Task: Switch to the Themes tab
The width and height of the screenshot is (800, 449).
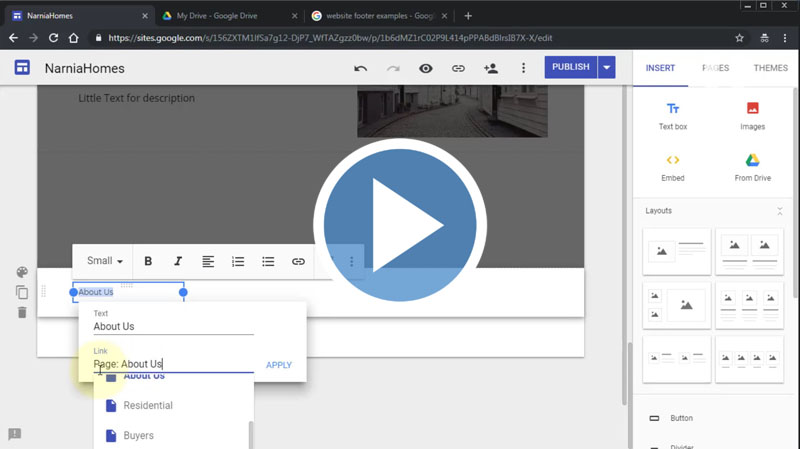Action: click(770, 68)
